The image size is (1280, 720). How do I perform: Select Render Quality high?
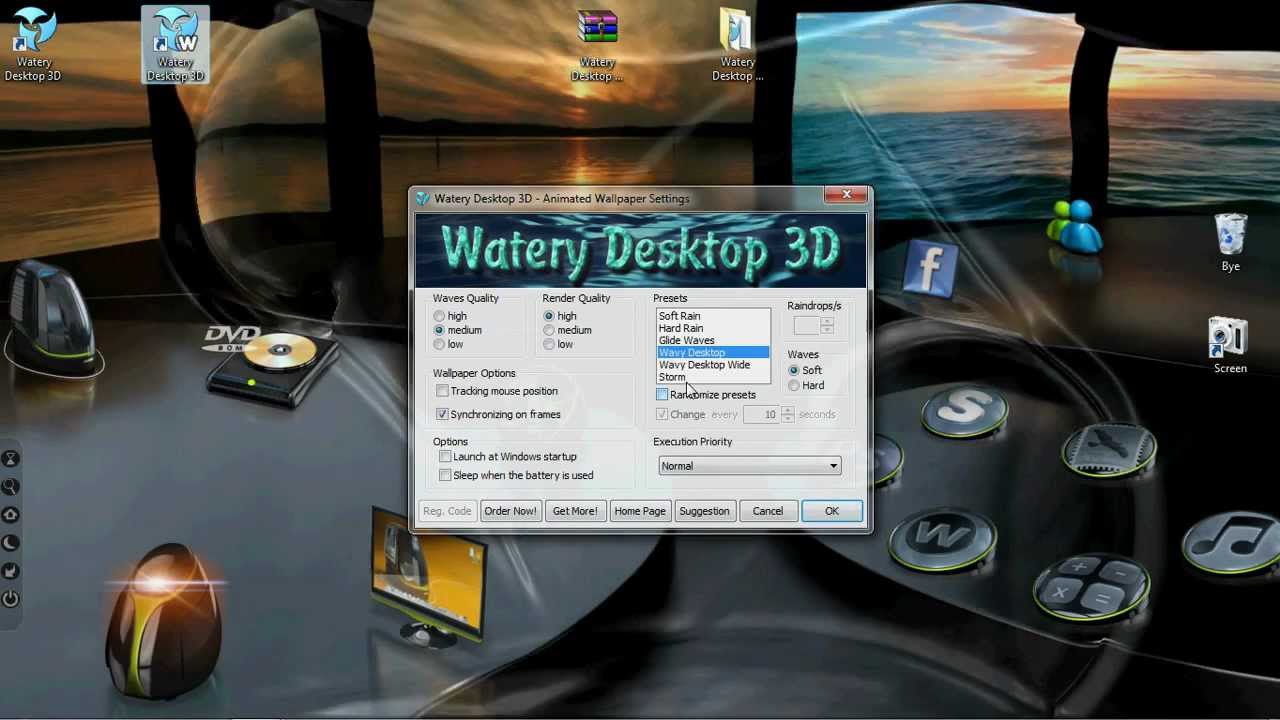549,316
